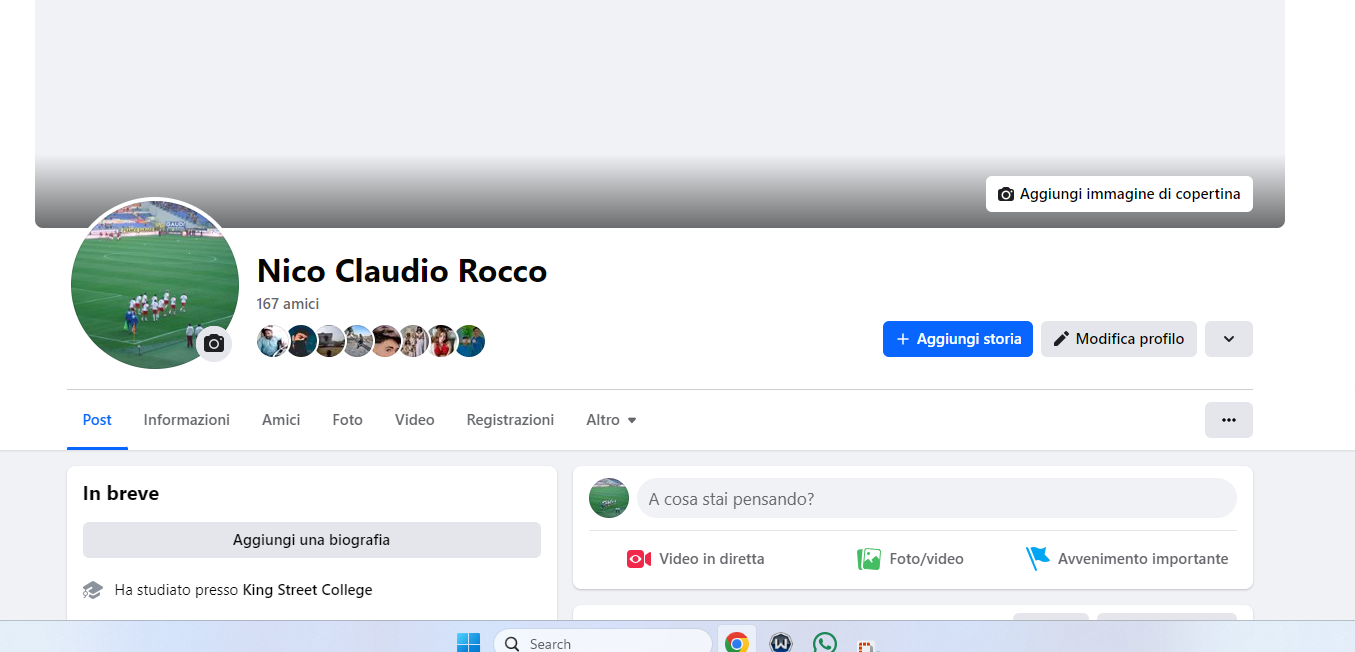Viewport: 1355px width, 652px height.
Task: Click the Windows Start button in taskbar
Action: [468, 643]
